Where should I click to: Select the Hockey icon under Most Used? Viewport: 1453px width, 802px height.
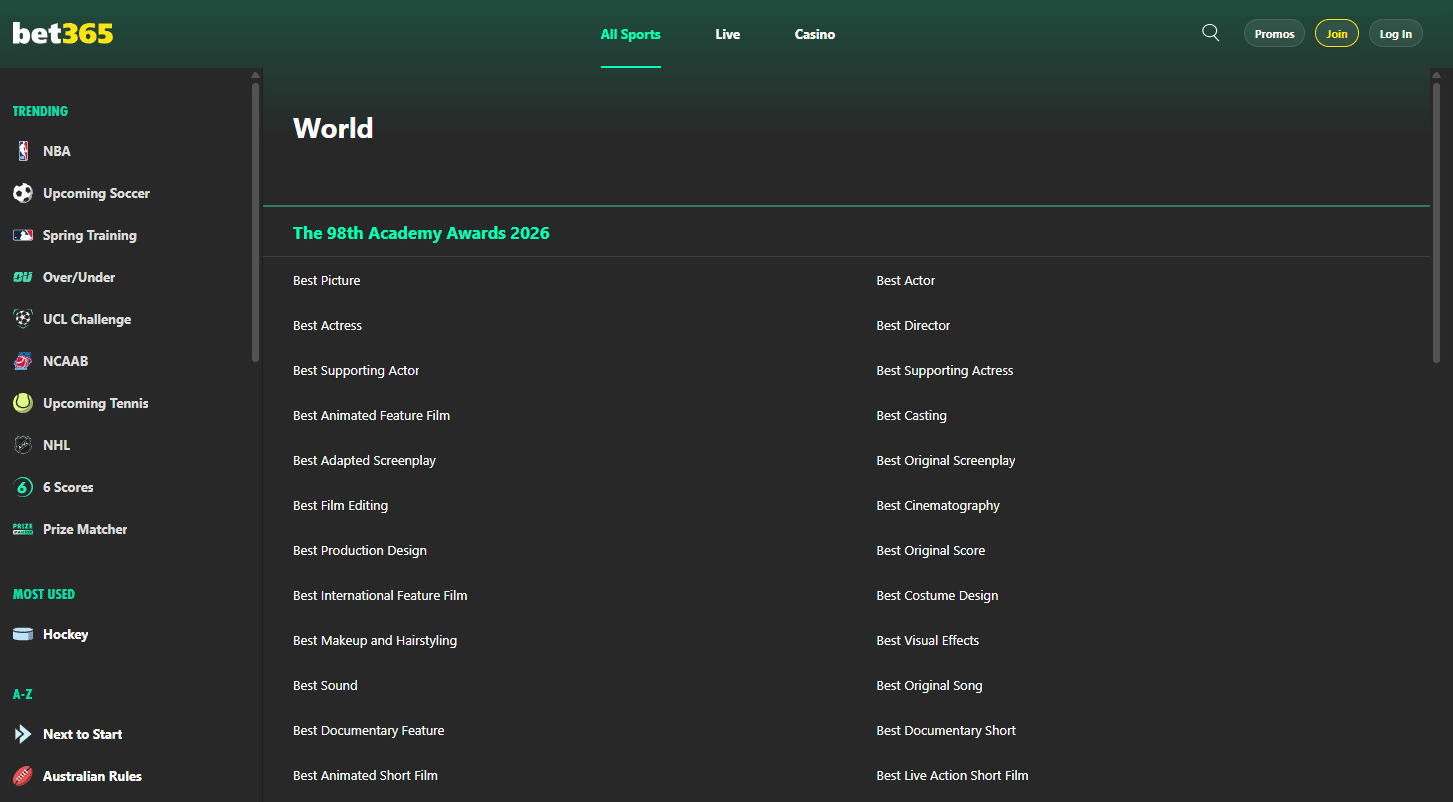tap(22, 633)
